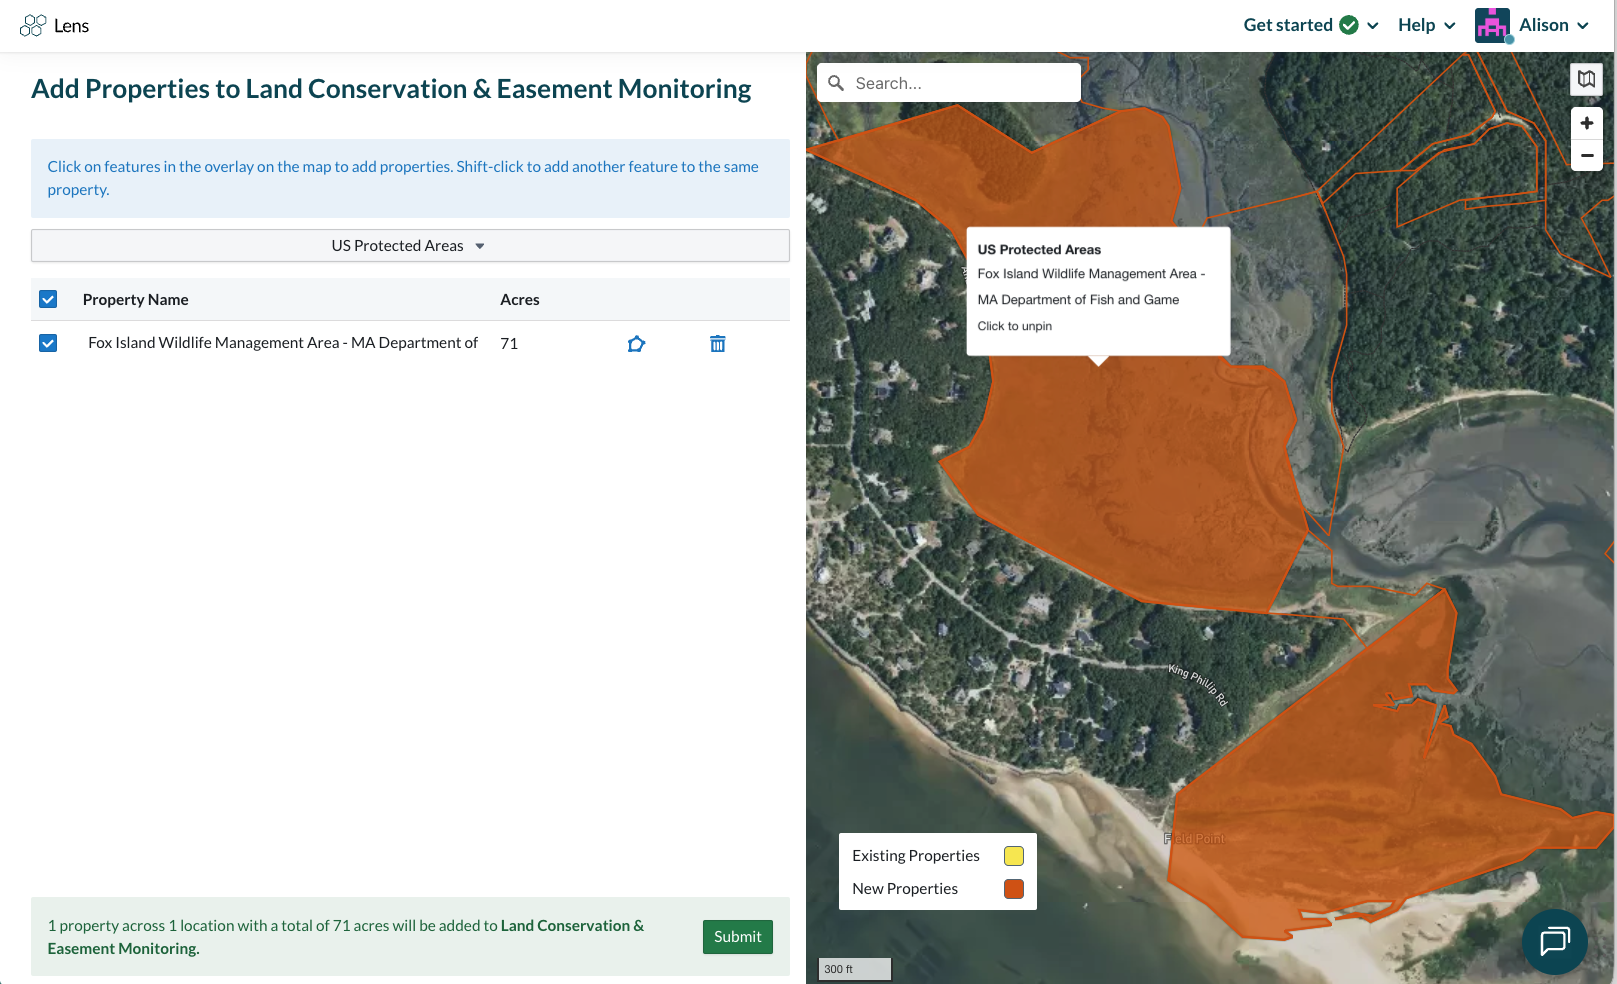This screenshot has height=984, width=1617.
Task: Click 'Click to unpin' in map popup
Action: point(1015,326)
